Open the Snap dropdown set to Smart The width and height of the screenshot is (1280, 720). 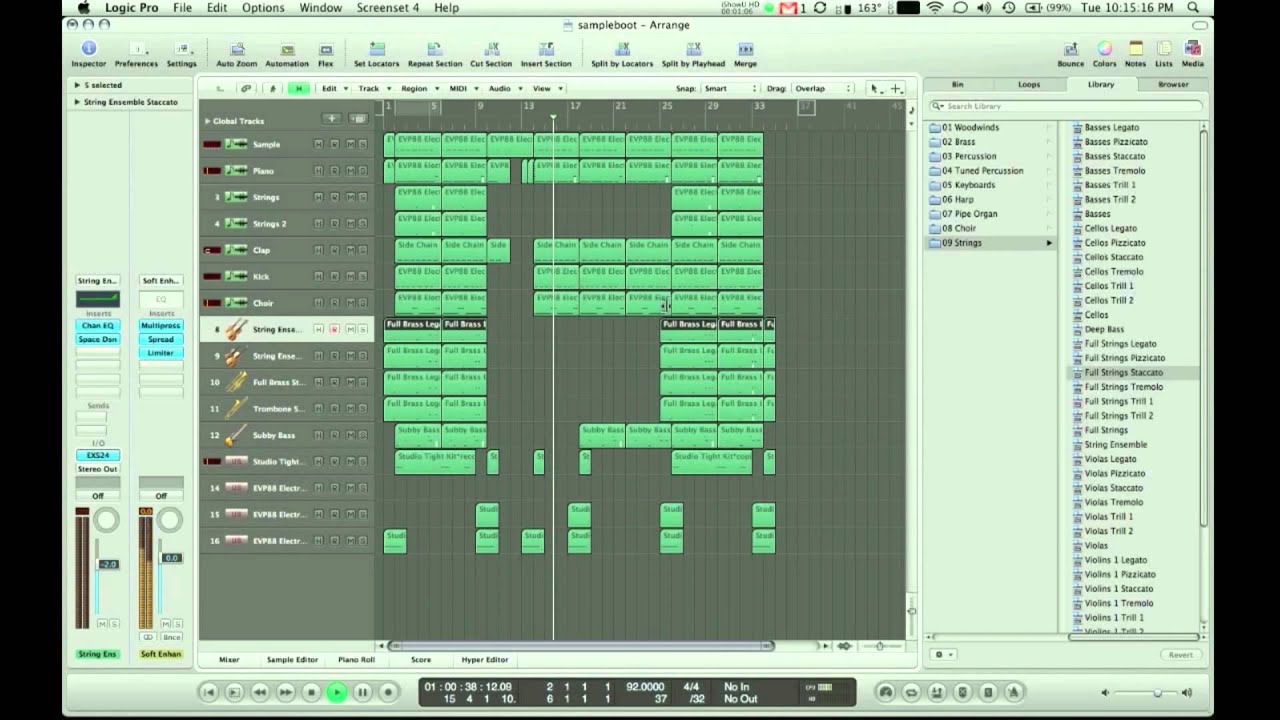pos(732,88)
